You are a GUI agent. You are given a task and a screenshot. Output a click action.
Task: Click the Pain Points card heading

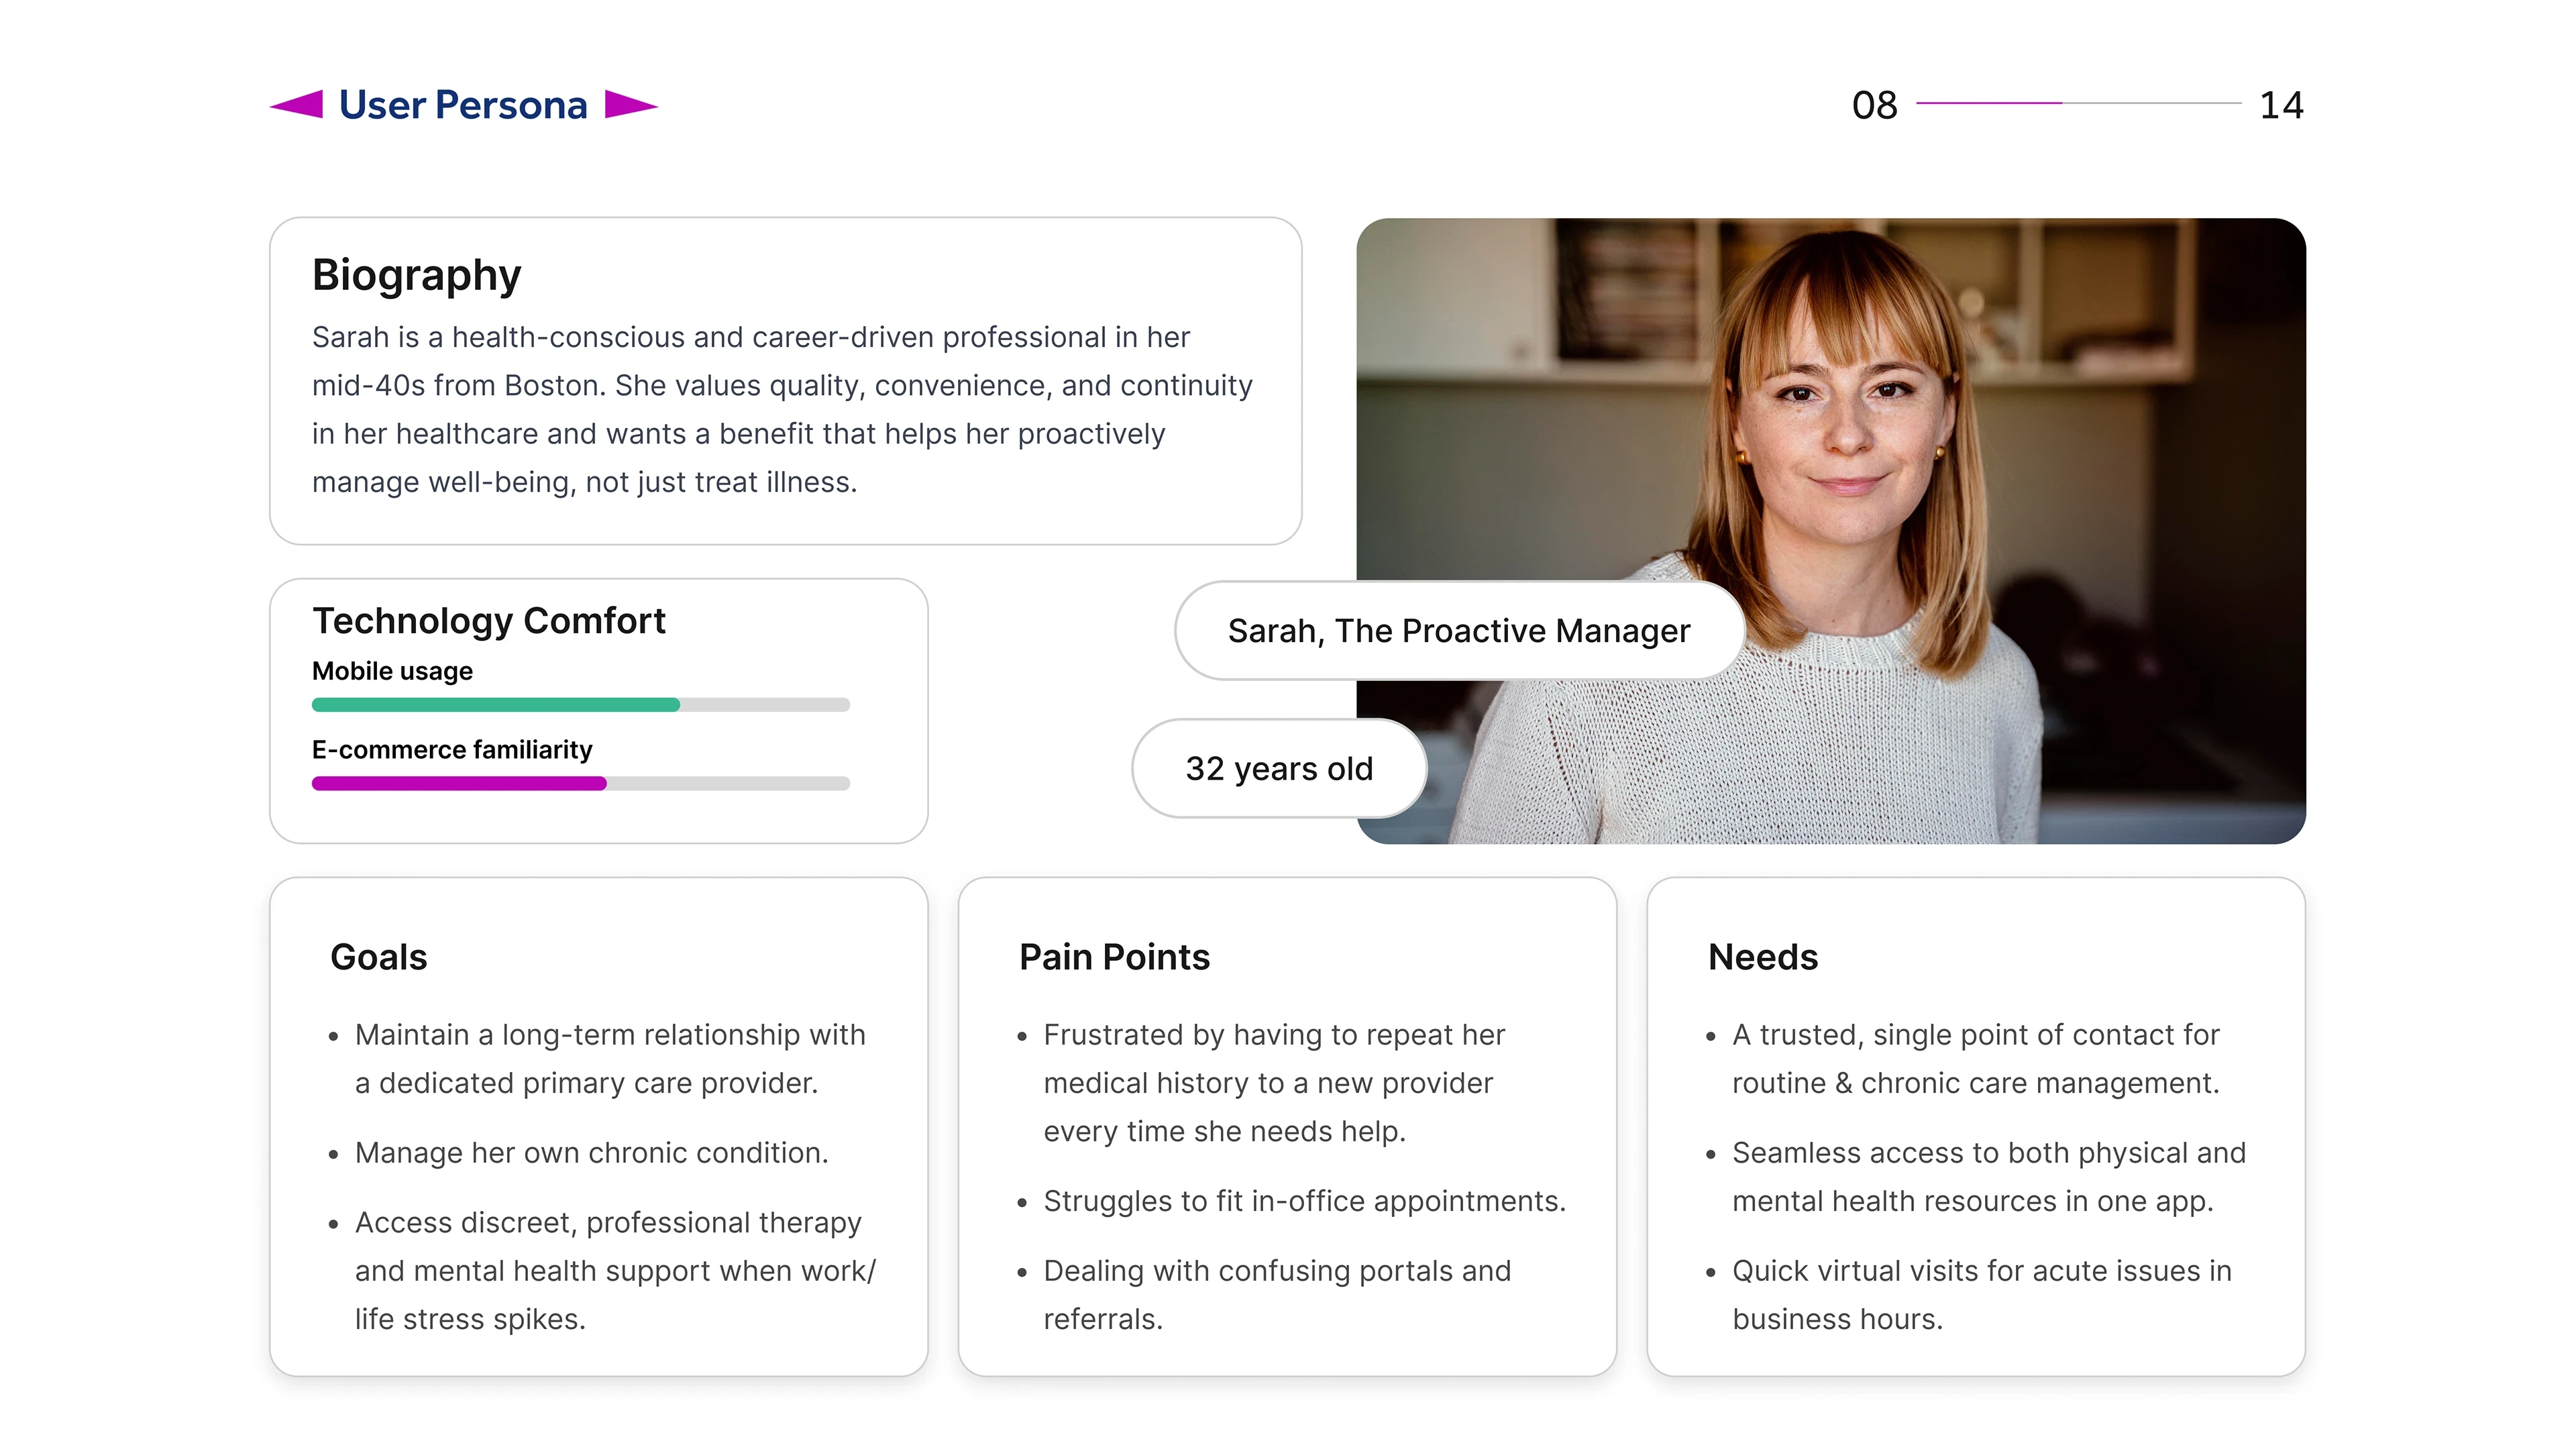(x=1114, y=957)
